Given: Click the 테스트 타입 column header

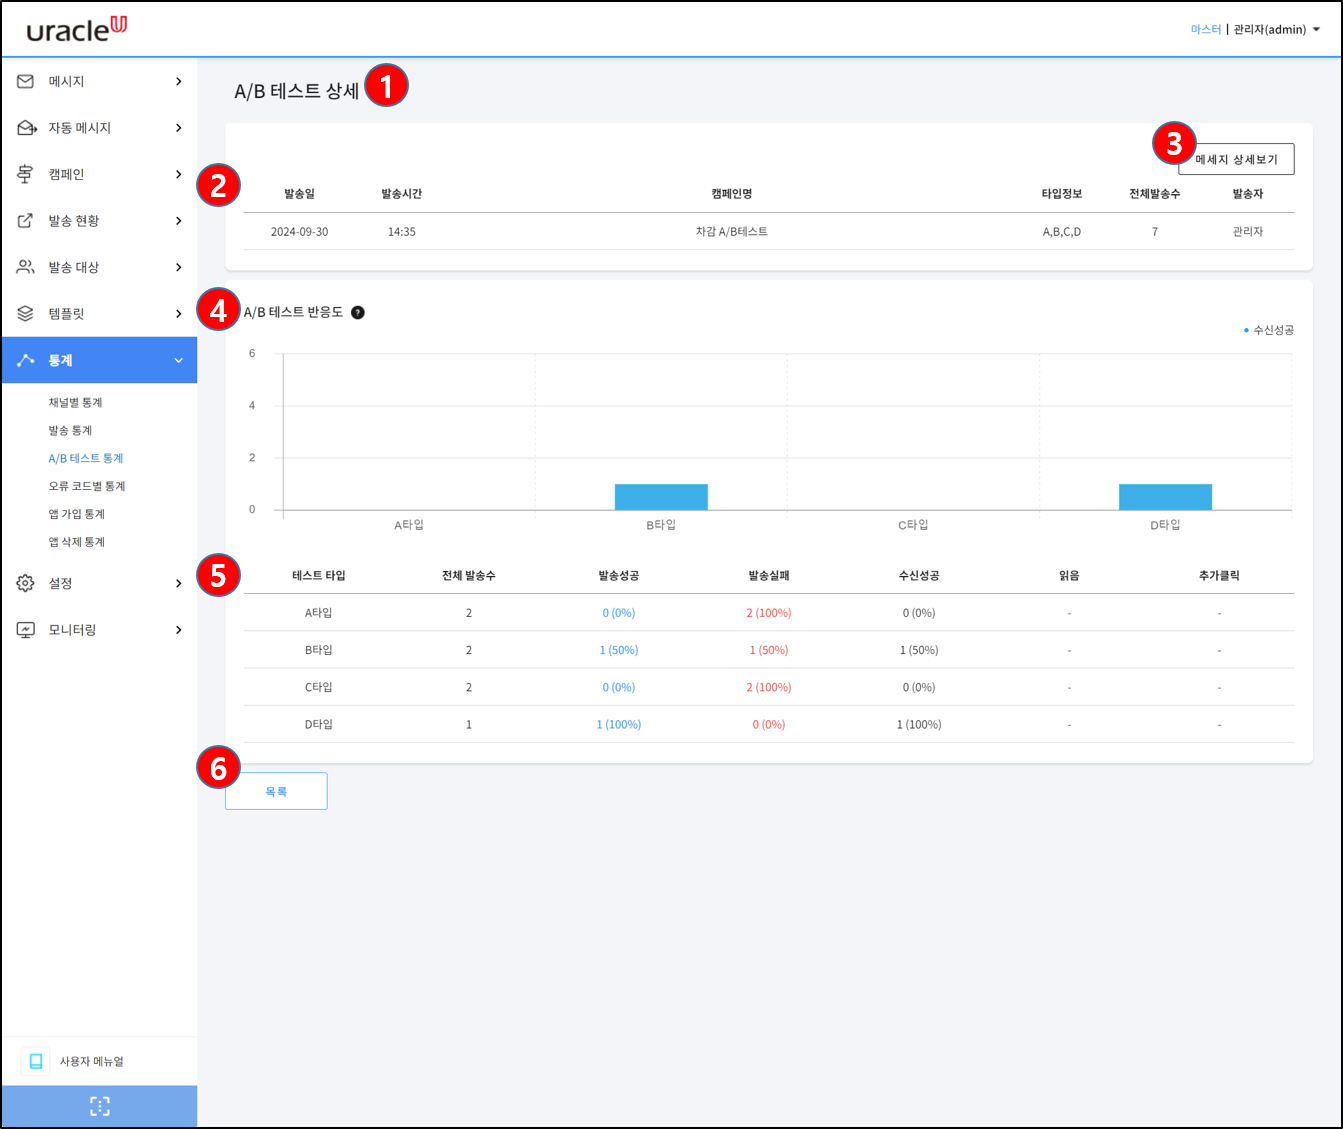Looking at the screenshot, I should point(319,576).
